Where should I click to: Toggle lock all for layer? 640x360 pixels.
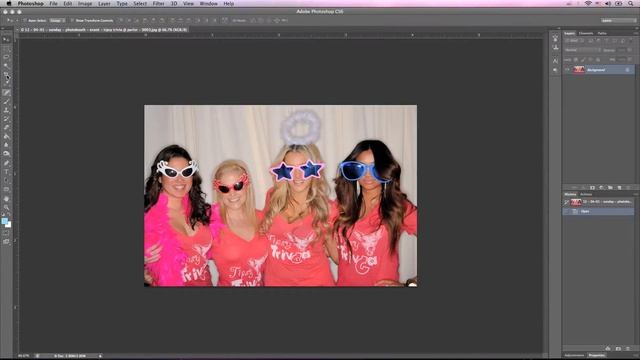click(598, 60)
